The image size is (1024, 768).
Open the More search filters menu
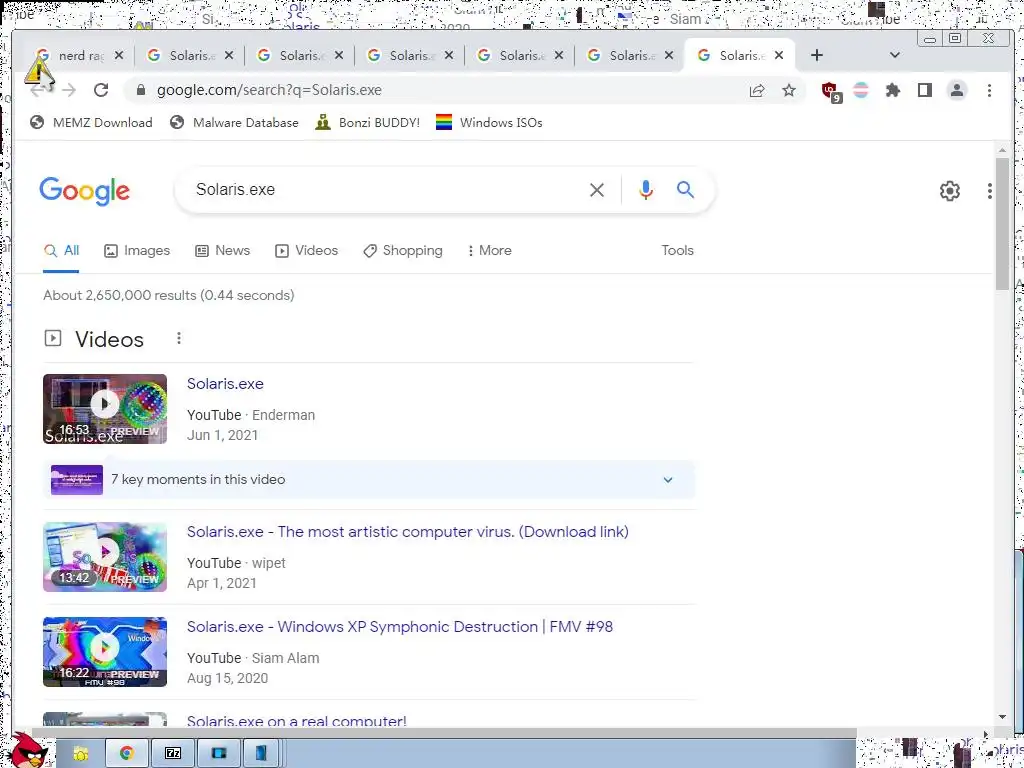point(489,250)
